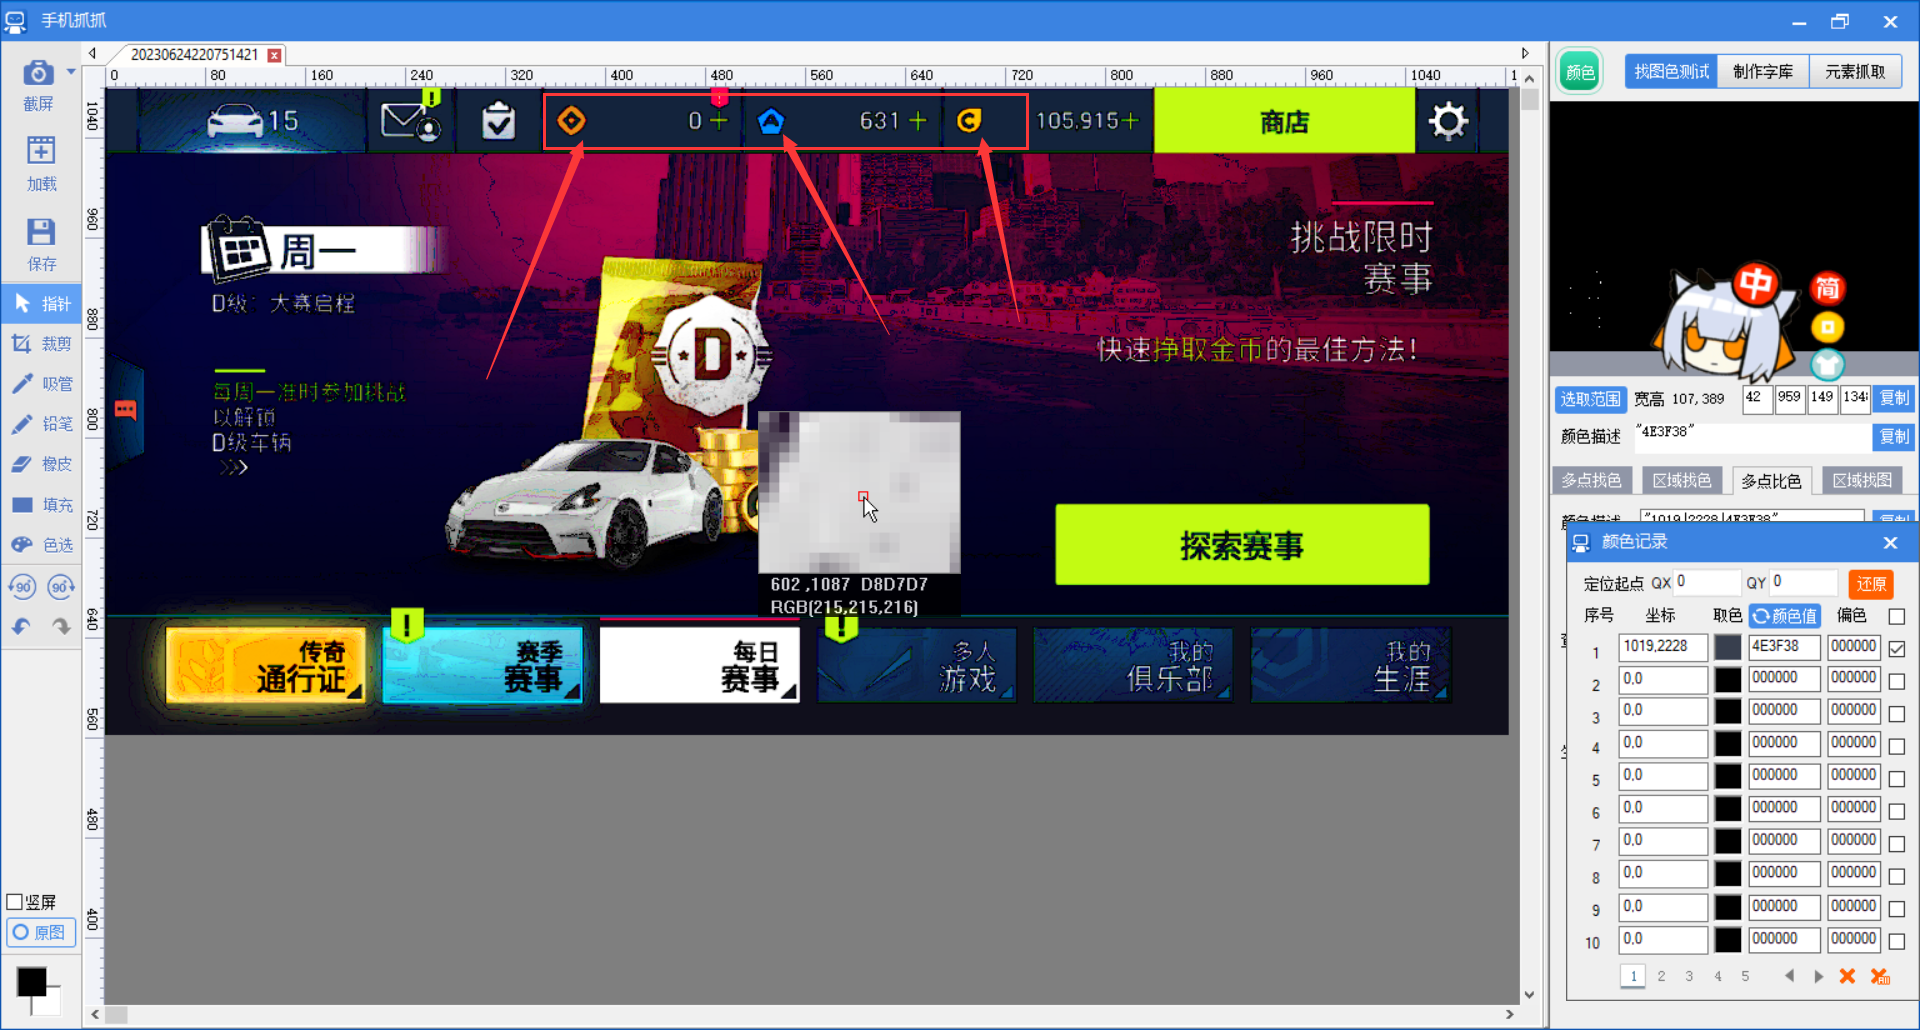
Task: Open the 区域找色 tab
Action: pos(1682,481)
